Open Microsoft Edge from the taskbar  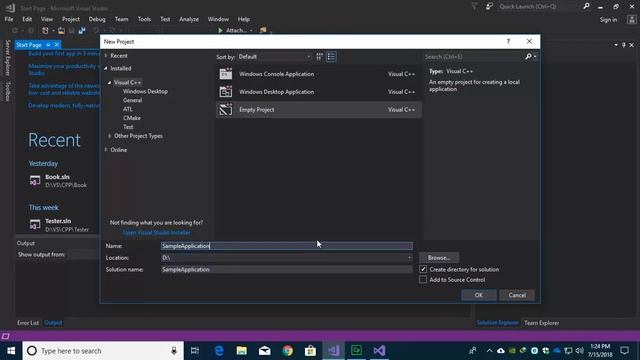pyautogui.click(x=219, y=351)
